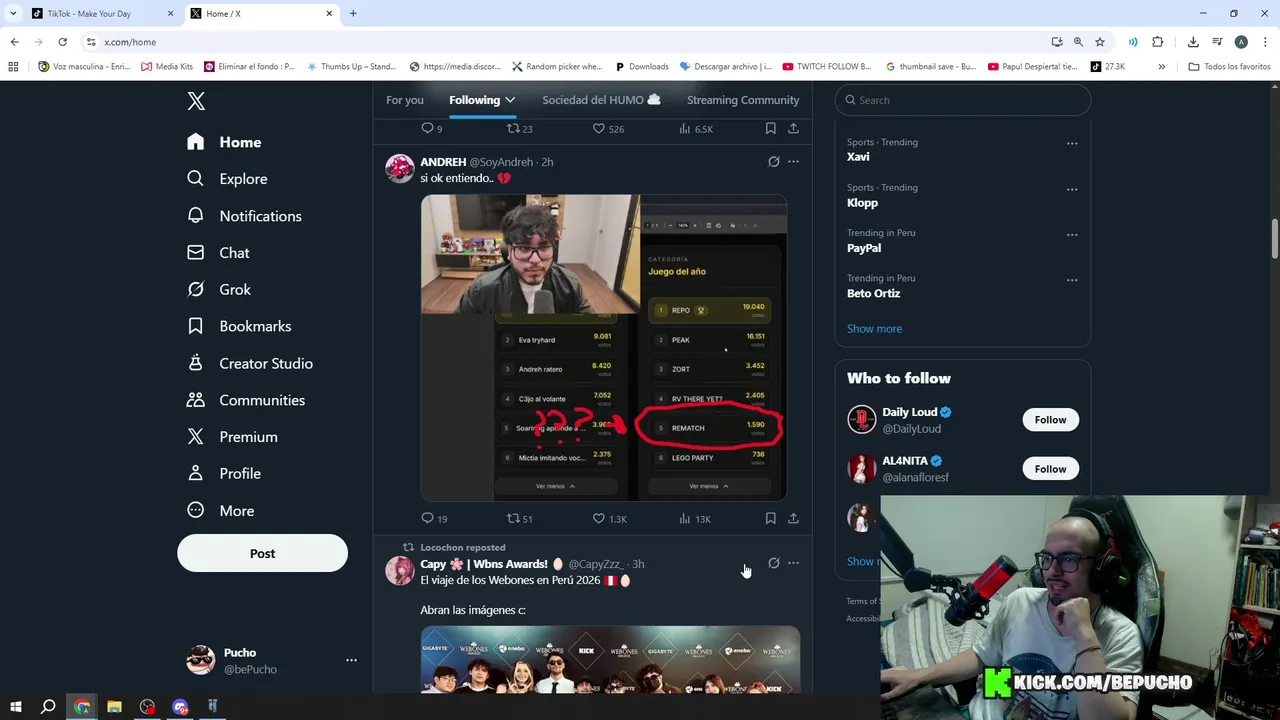Screen dimensions: 1280x720
Task: Click the Grok icon on ANDREH's post
Action: (773, 161)
